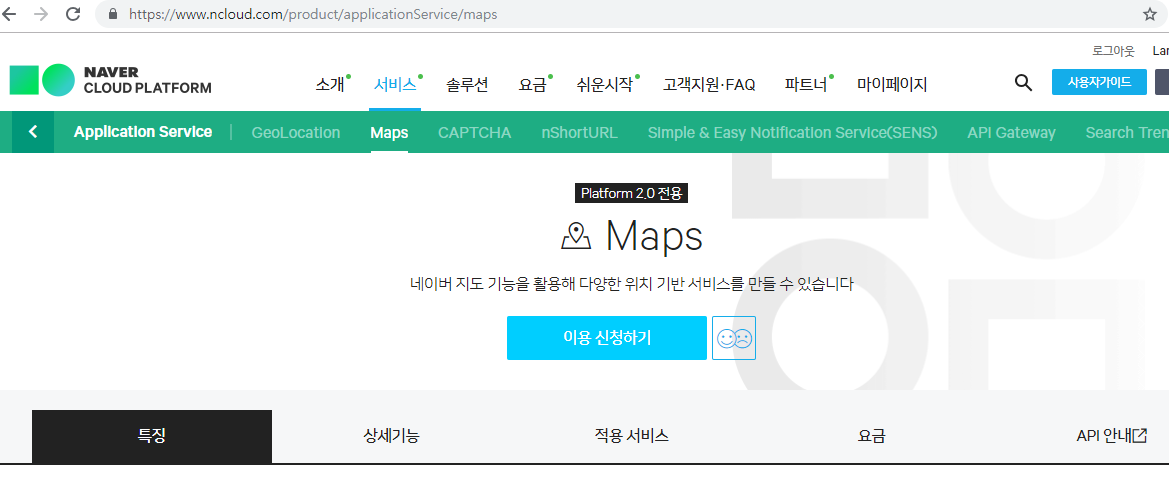Select the Maps service tab
Image resolution: width=1169 pixels, height=497 pixels.
pyautogui.click(x=389, y=133)
